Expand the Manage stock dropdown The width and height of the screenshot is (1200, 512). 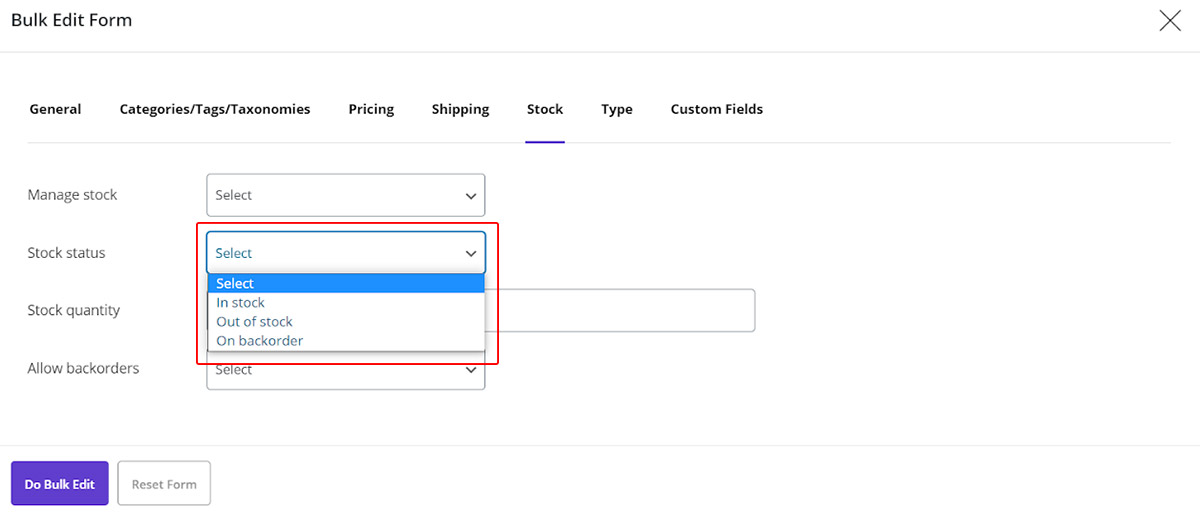[x=345, y=195]
